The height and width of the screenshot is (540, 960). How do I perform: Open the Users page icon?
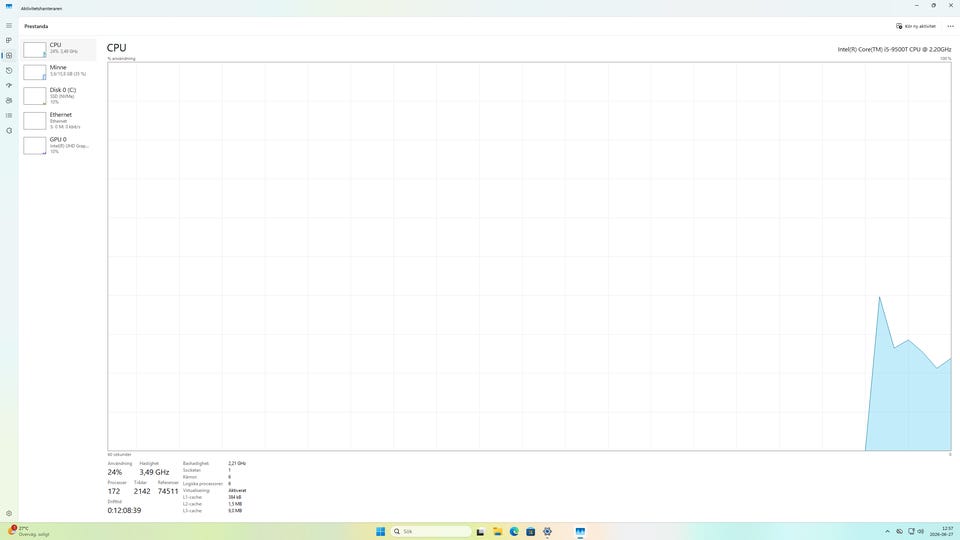(x=9, y=100)
